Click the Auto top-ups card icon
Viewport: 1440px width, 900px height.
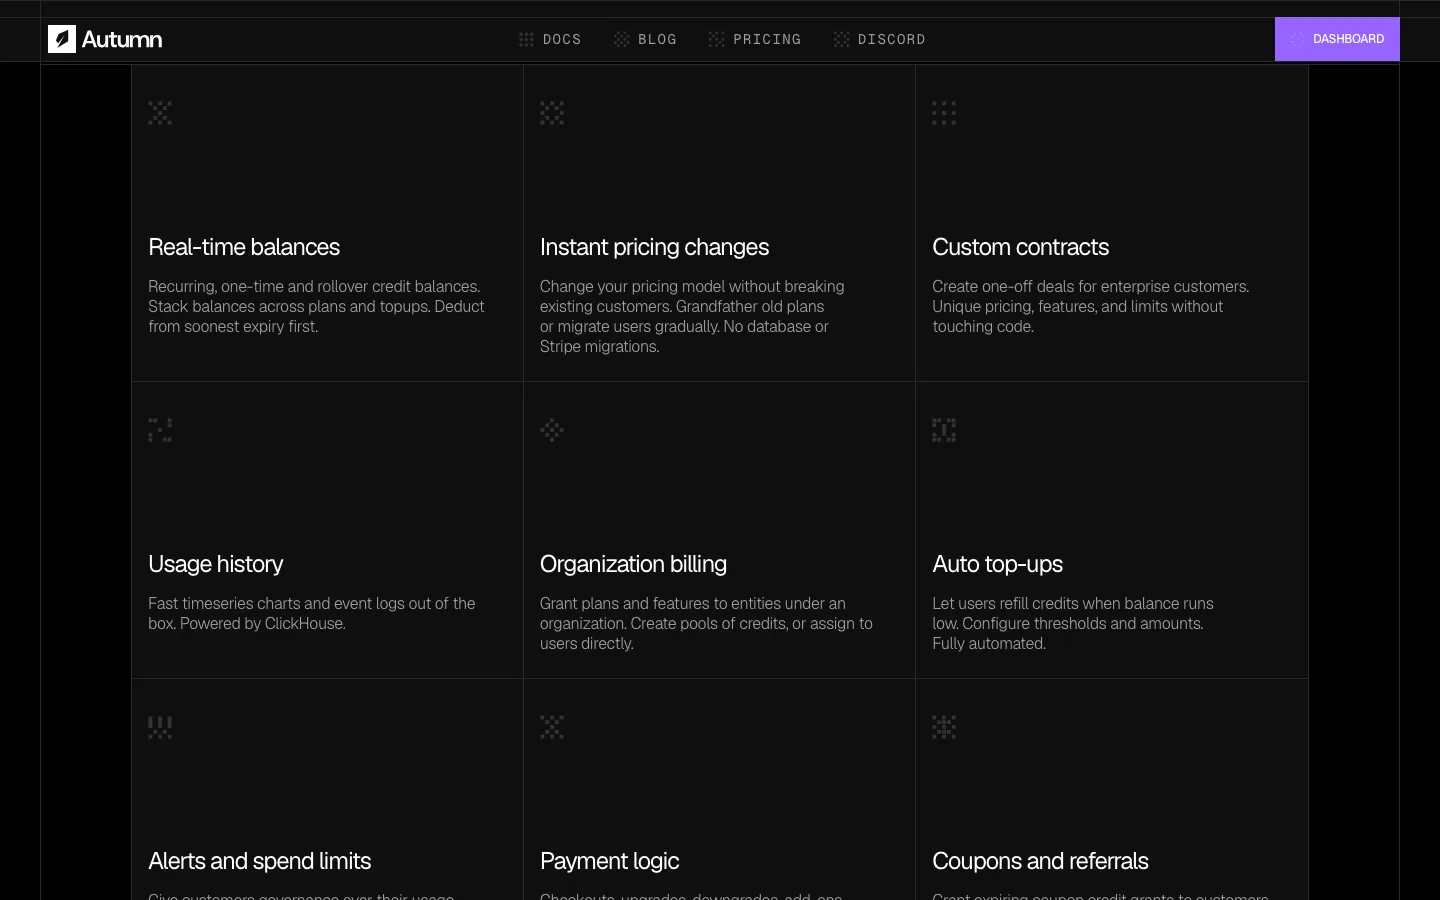coord(944,430)
